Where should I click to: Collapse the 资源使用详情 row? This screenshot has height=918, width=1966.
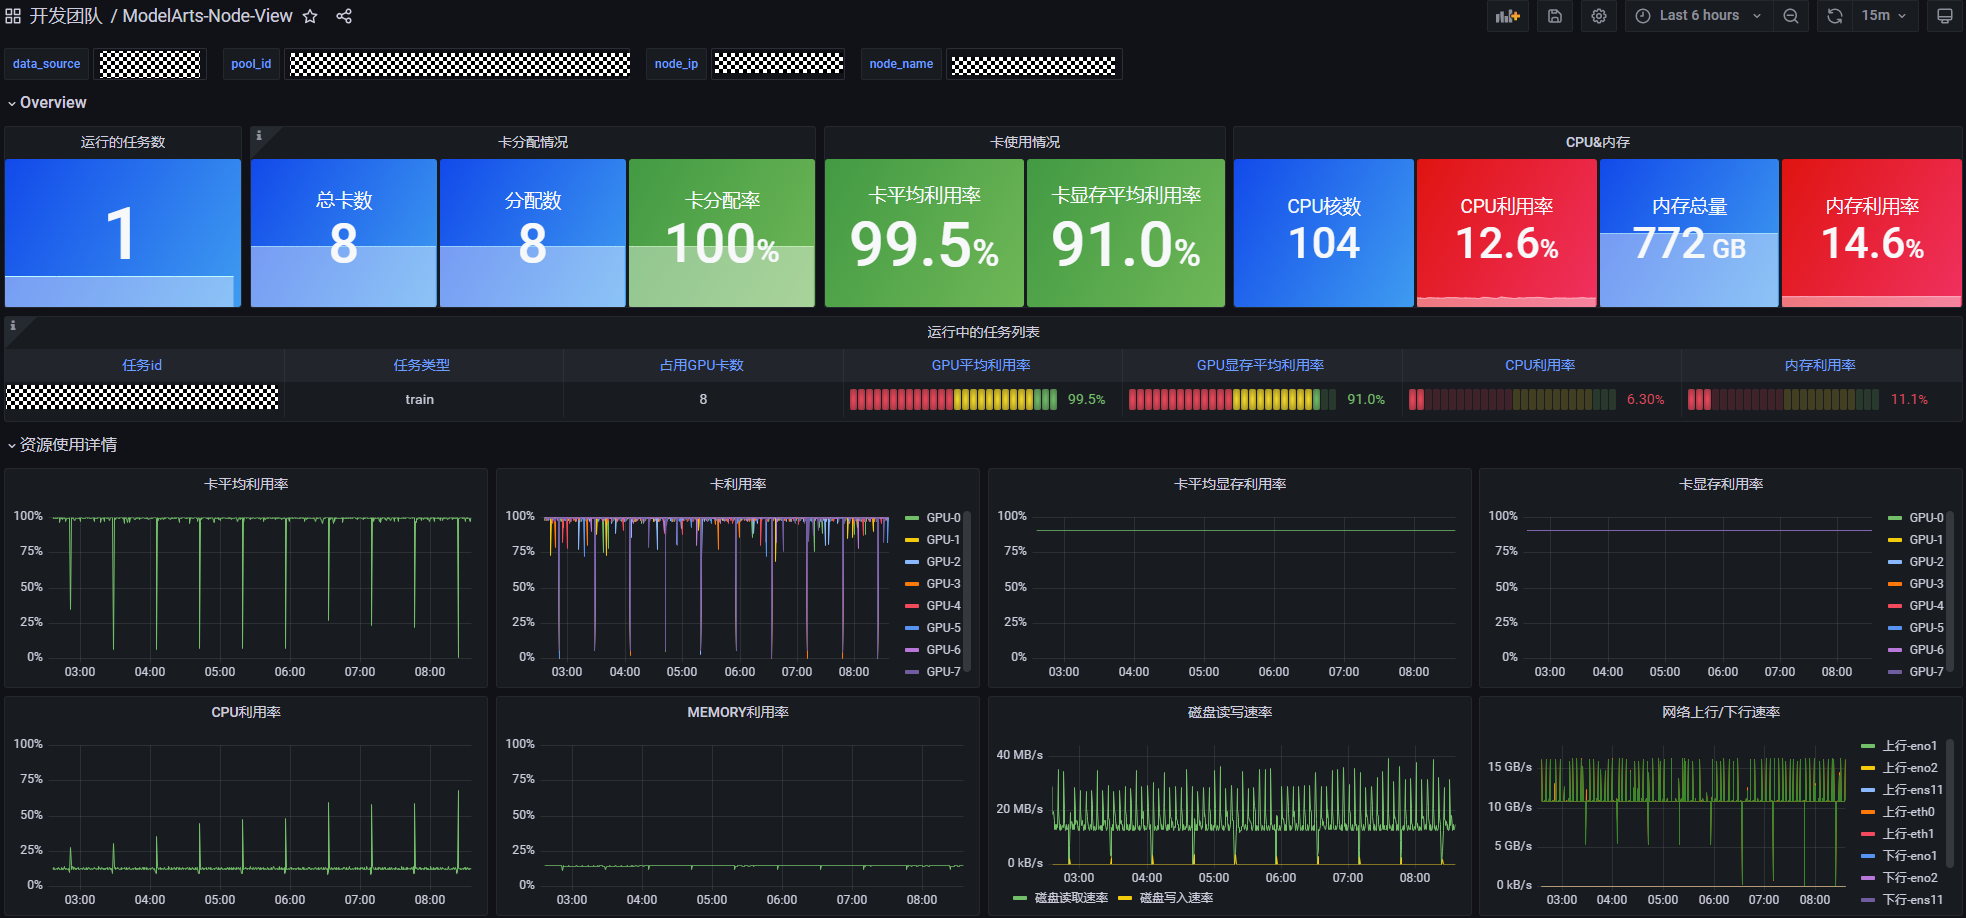(x=67, y=445)
